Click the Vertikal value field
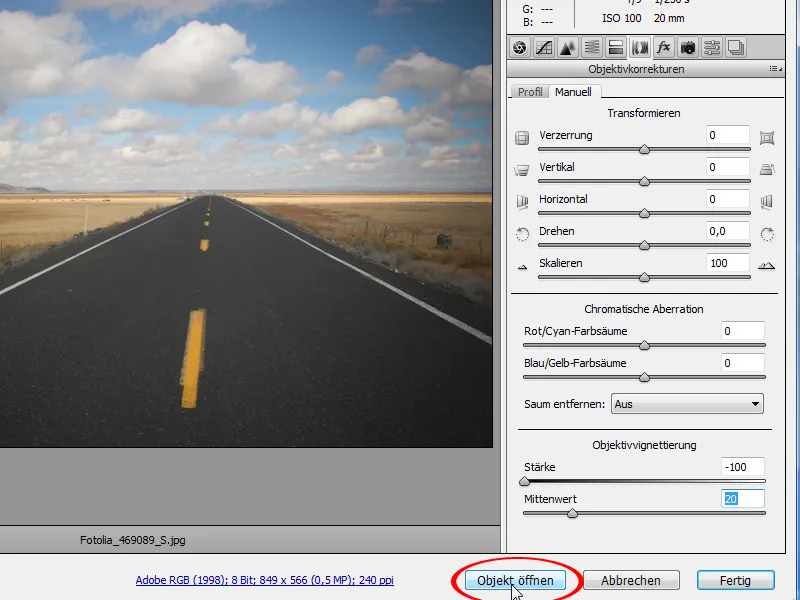The height and width of the screenshot is (600, 800). [728, 167]
